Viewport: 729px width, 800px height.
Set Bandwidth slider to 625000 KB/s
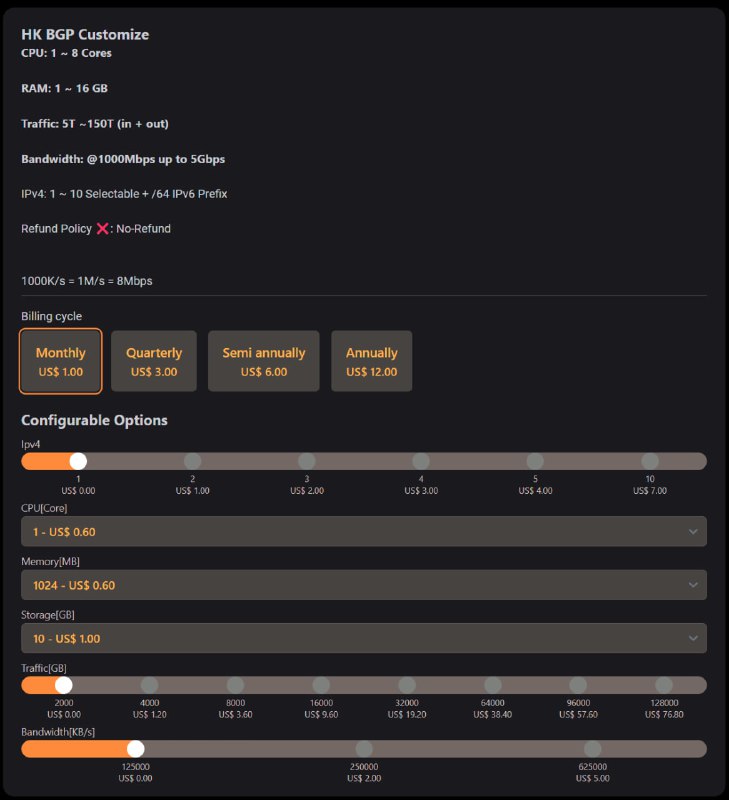(x=593, y=749)
